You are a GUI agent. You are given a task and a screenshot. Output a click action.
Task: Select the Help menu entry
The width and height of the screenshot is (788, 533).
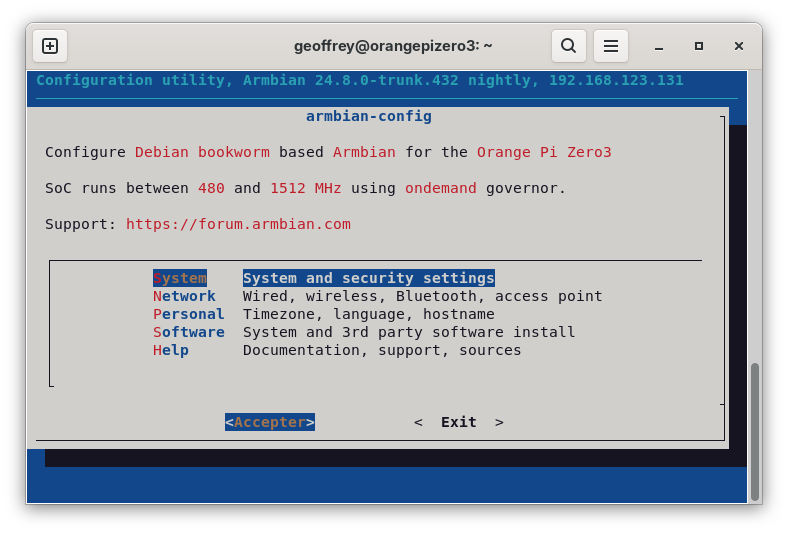click(x=171, y=351)
